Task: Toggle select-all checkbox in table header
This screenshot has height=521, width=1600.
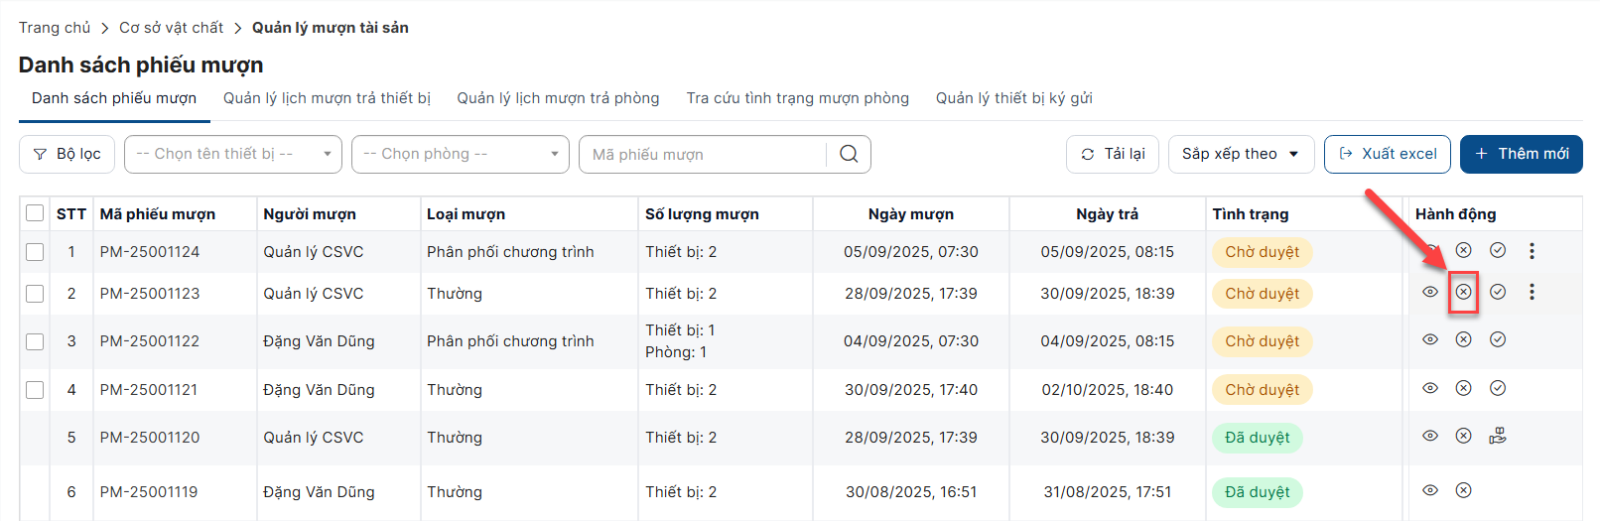Action: click(x=35, y=213)
